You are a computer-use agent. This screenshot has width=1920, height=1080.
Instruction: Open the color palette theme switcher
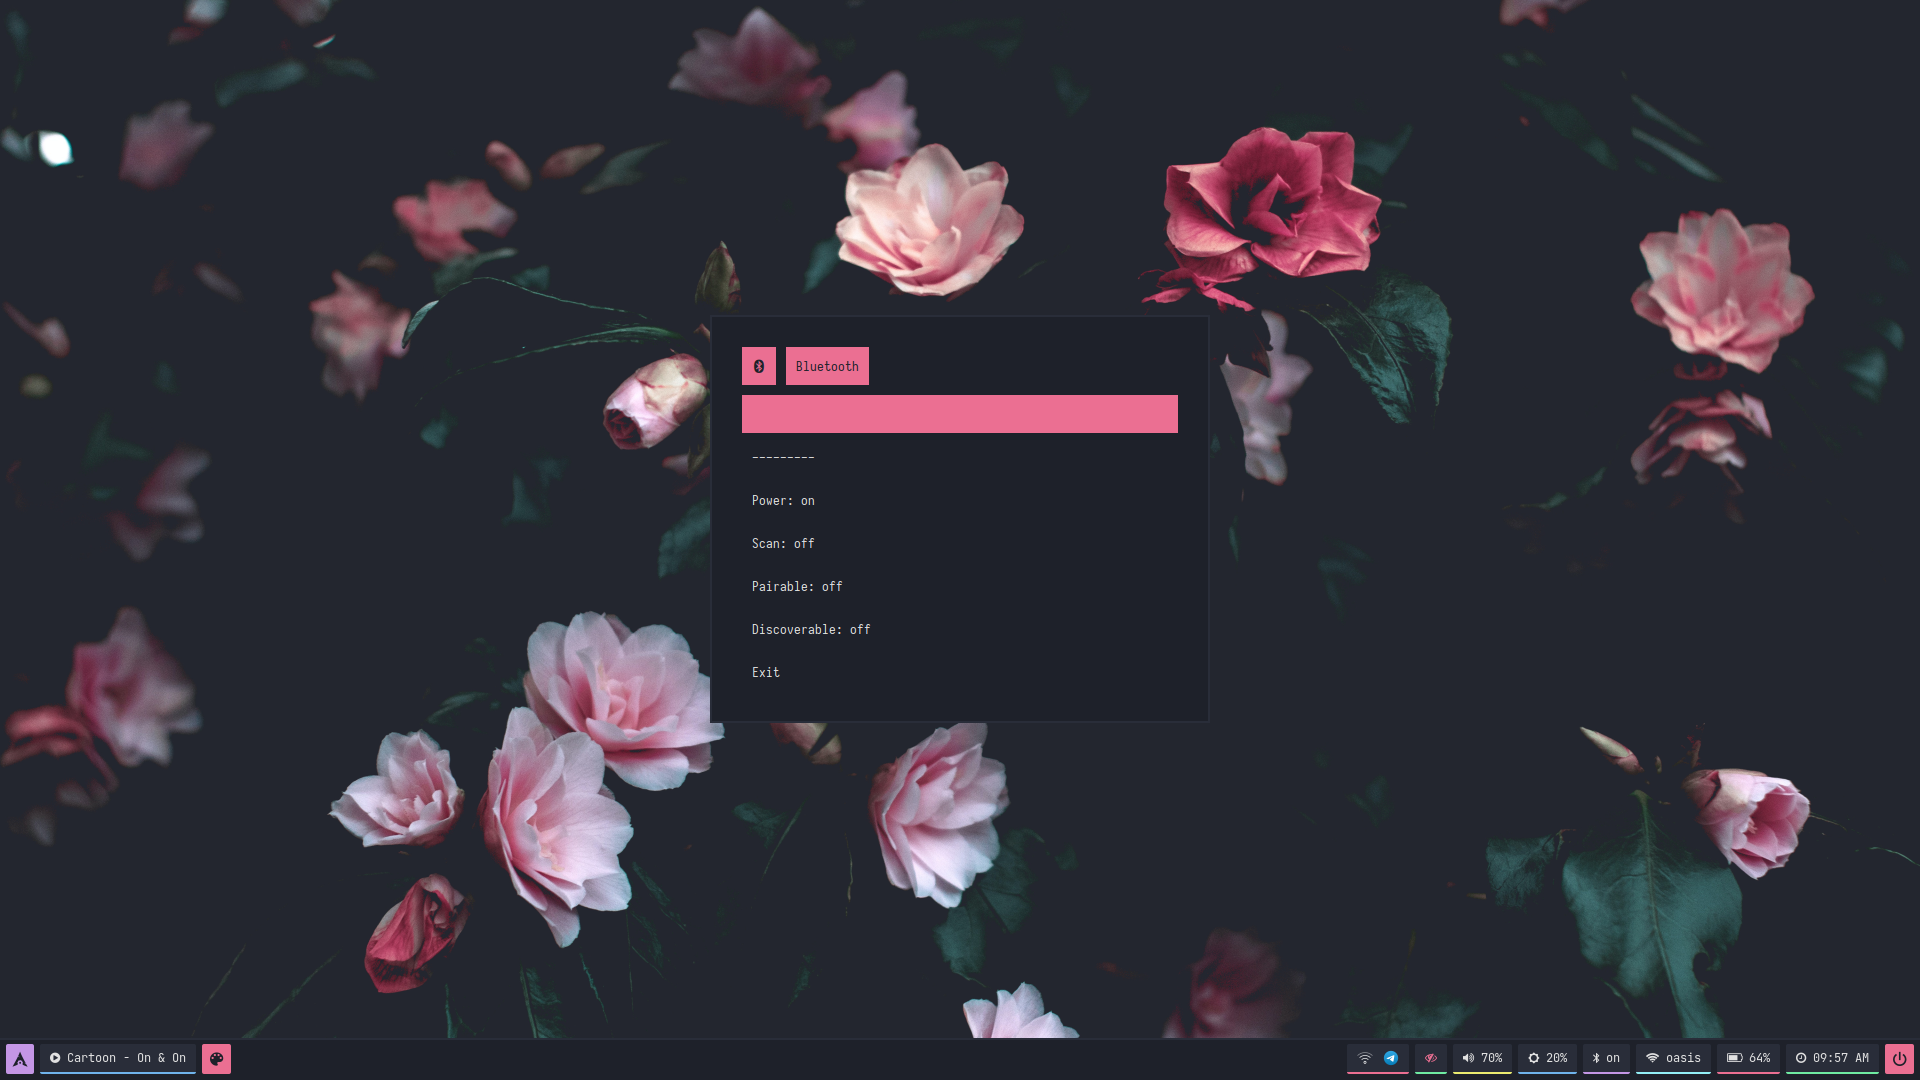[216, 1058]
